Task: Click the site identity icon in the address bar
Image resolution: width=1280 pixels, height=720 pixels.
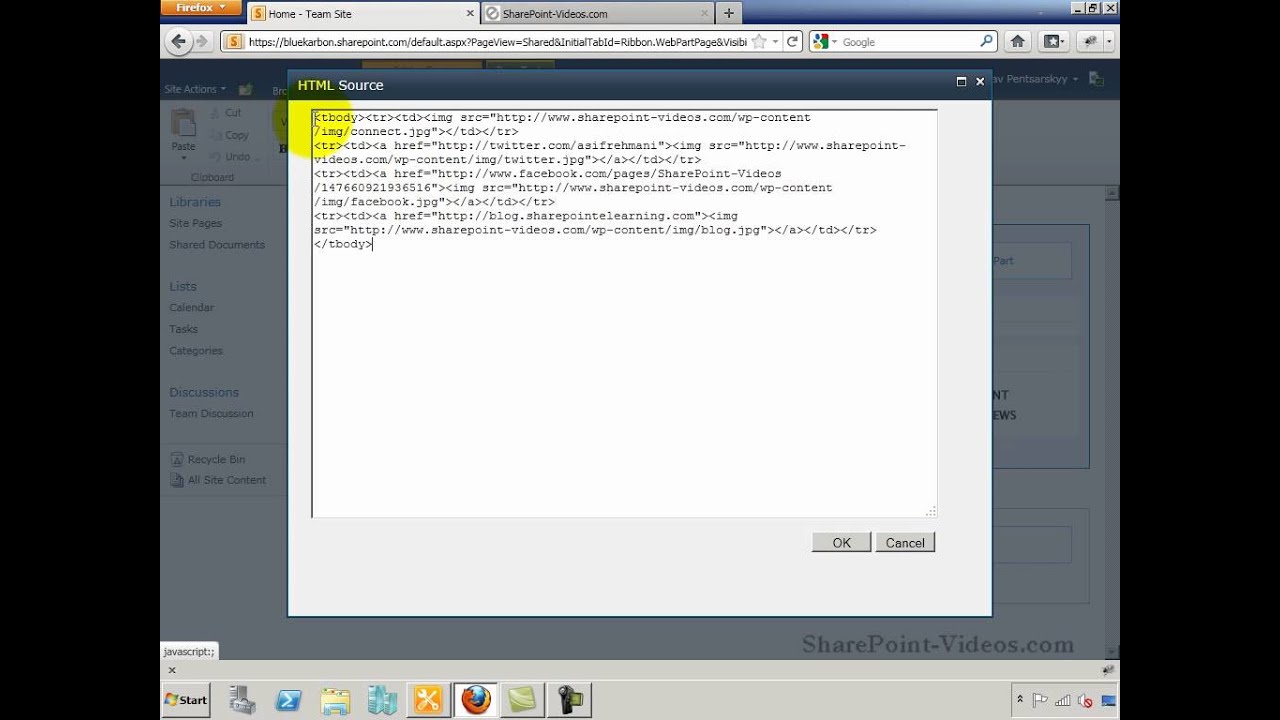Action: pyautogui.click(x=234, y=42)
